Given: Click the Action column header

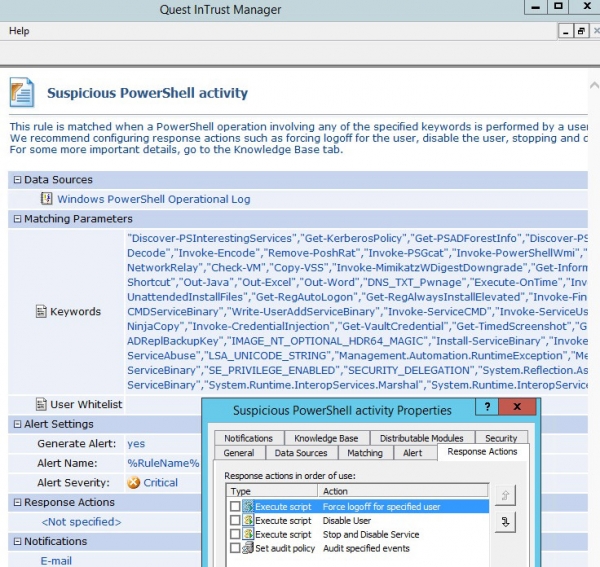Looking at the screenshot, I should (335, 491).
